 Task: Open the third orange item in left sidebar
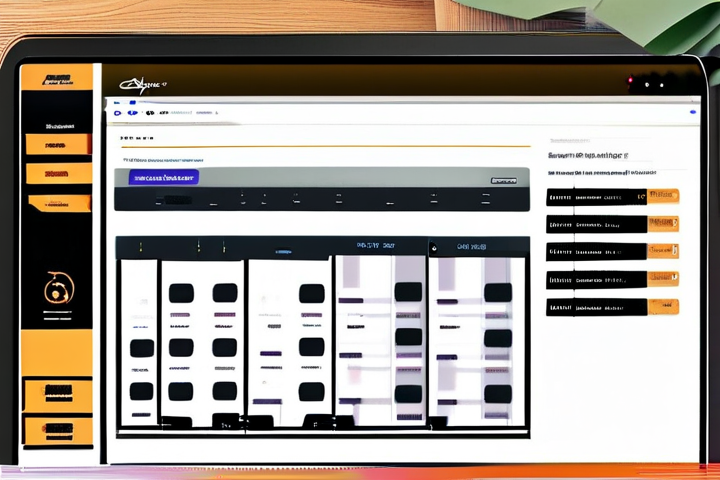[58, 203]
